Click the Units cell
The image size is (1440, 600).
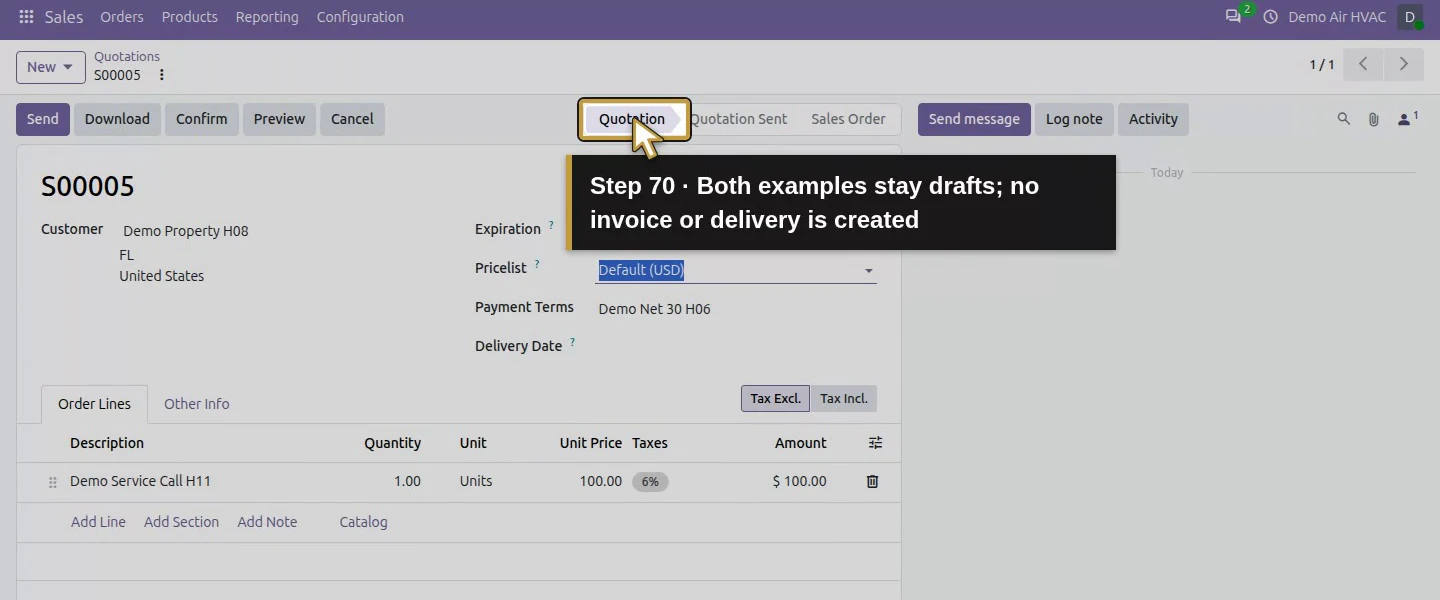pos(476,481)
